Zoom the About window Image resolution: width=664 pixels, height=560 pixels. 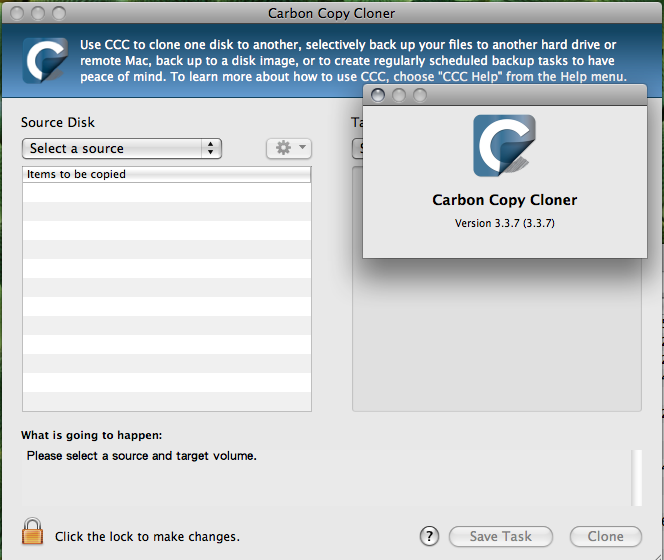[x=420, y=95]
